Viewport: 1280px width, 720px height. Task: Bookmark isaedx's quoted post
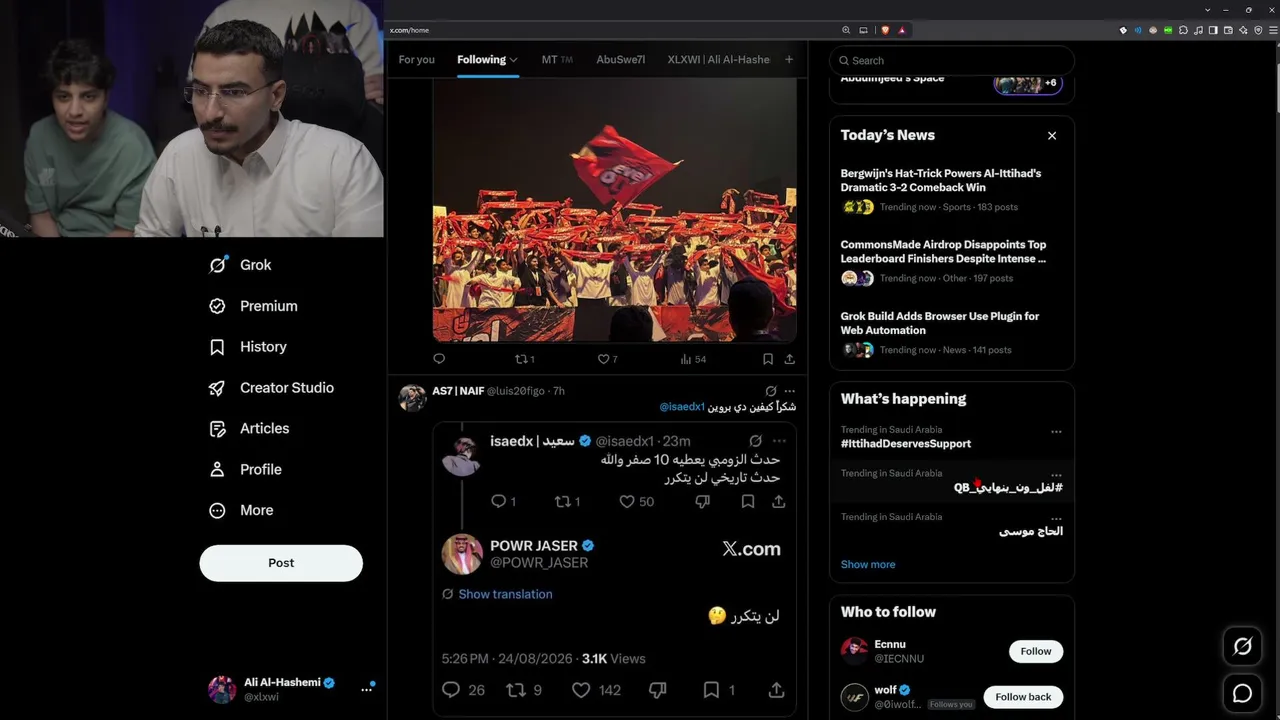point(747,501)
